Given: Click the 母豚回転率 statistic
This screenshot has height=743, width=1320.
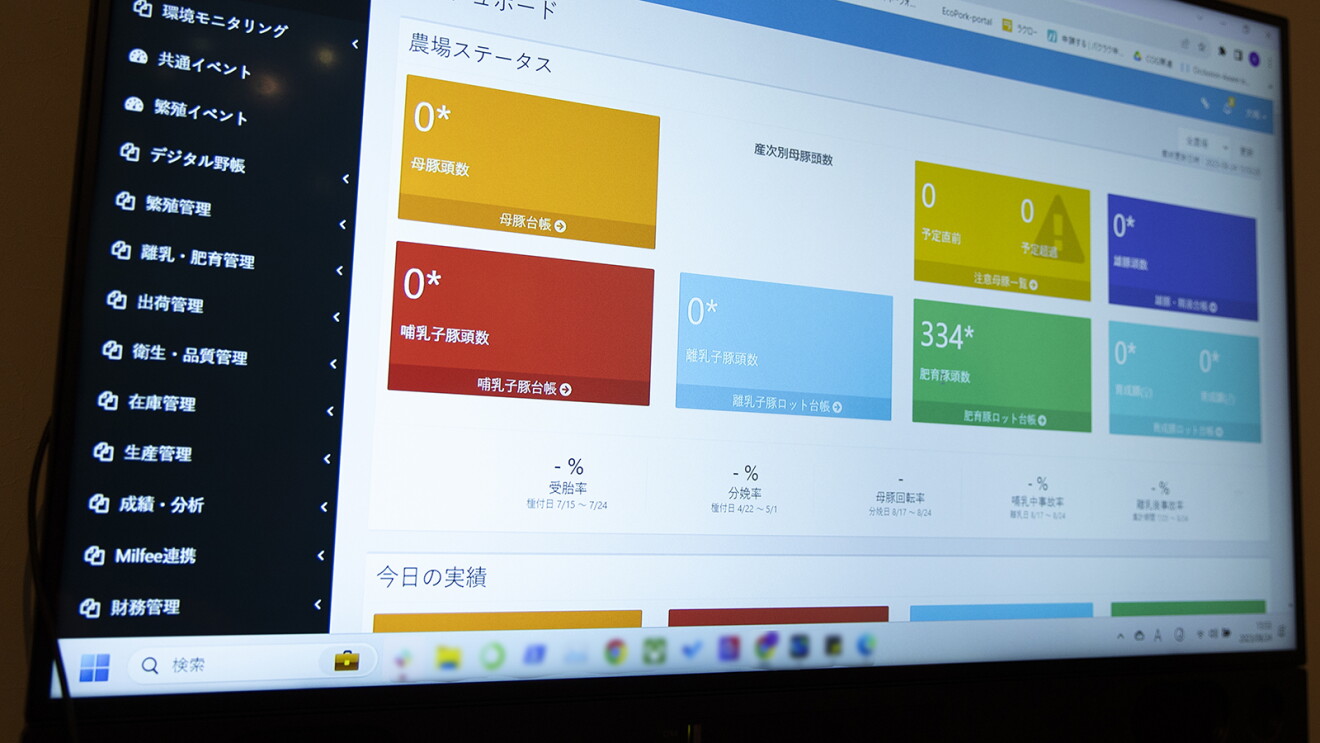Looking at the screenshot, I should click(899, 495).
